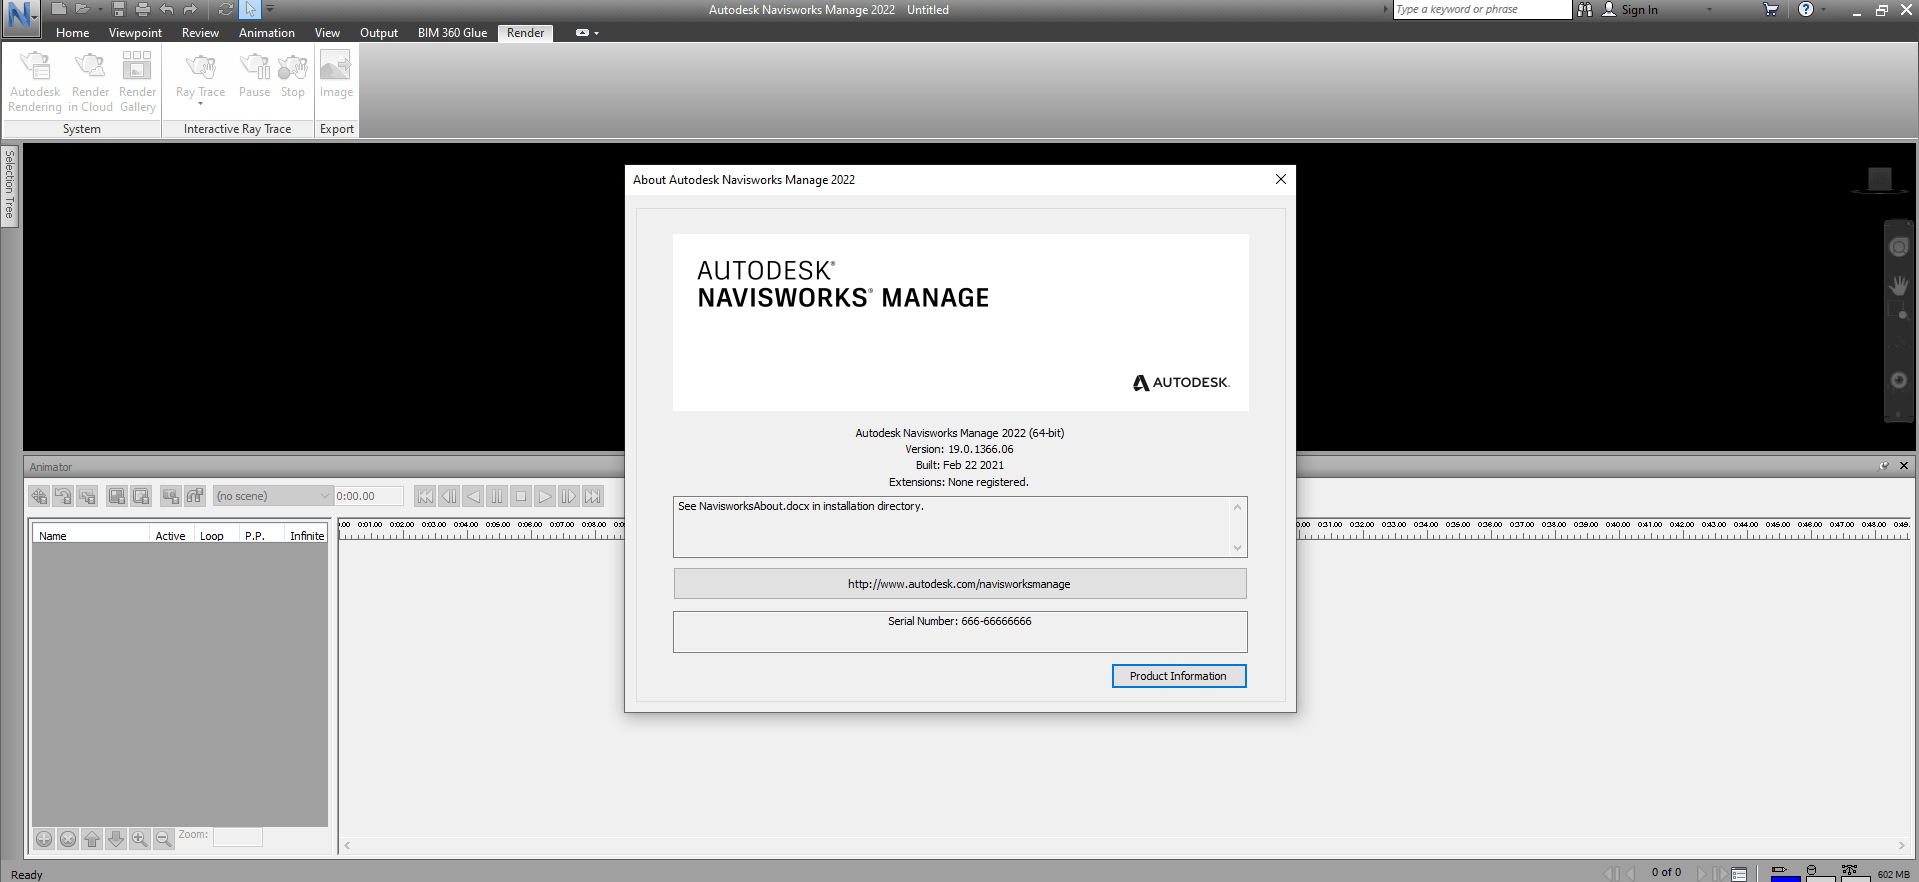
Task: Expand the Ray Trace dropdown arrow
Action: click(200, 103)
